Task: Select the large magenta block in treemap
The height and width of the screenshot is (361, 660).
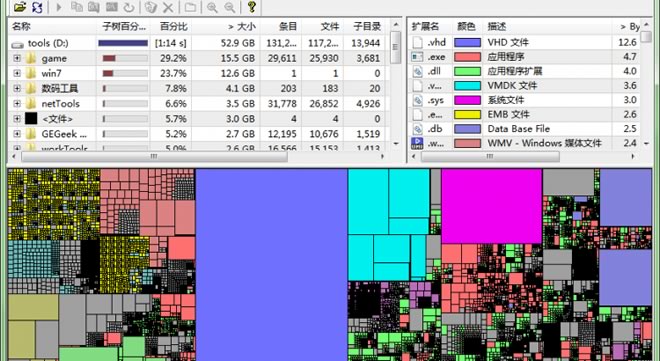Action: tap(492, 206)
